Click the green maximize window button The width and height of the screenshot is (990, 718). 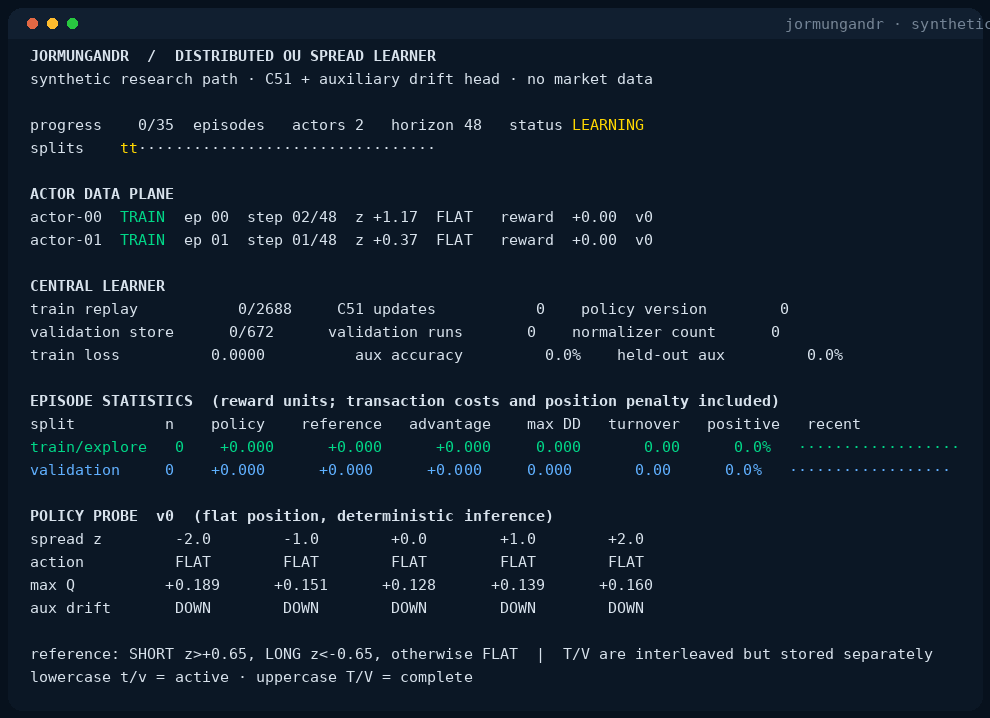tap(73, 23)
